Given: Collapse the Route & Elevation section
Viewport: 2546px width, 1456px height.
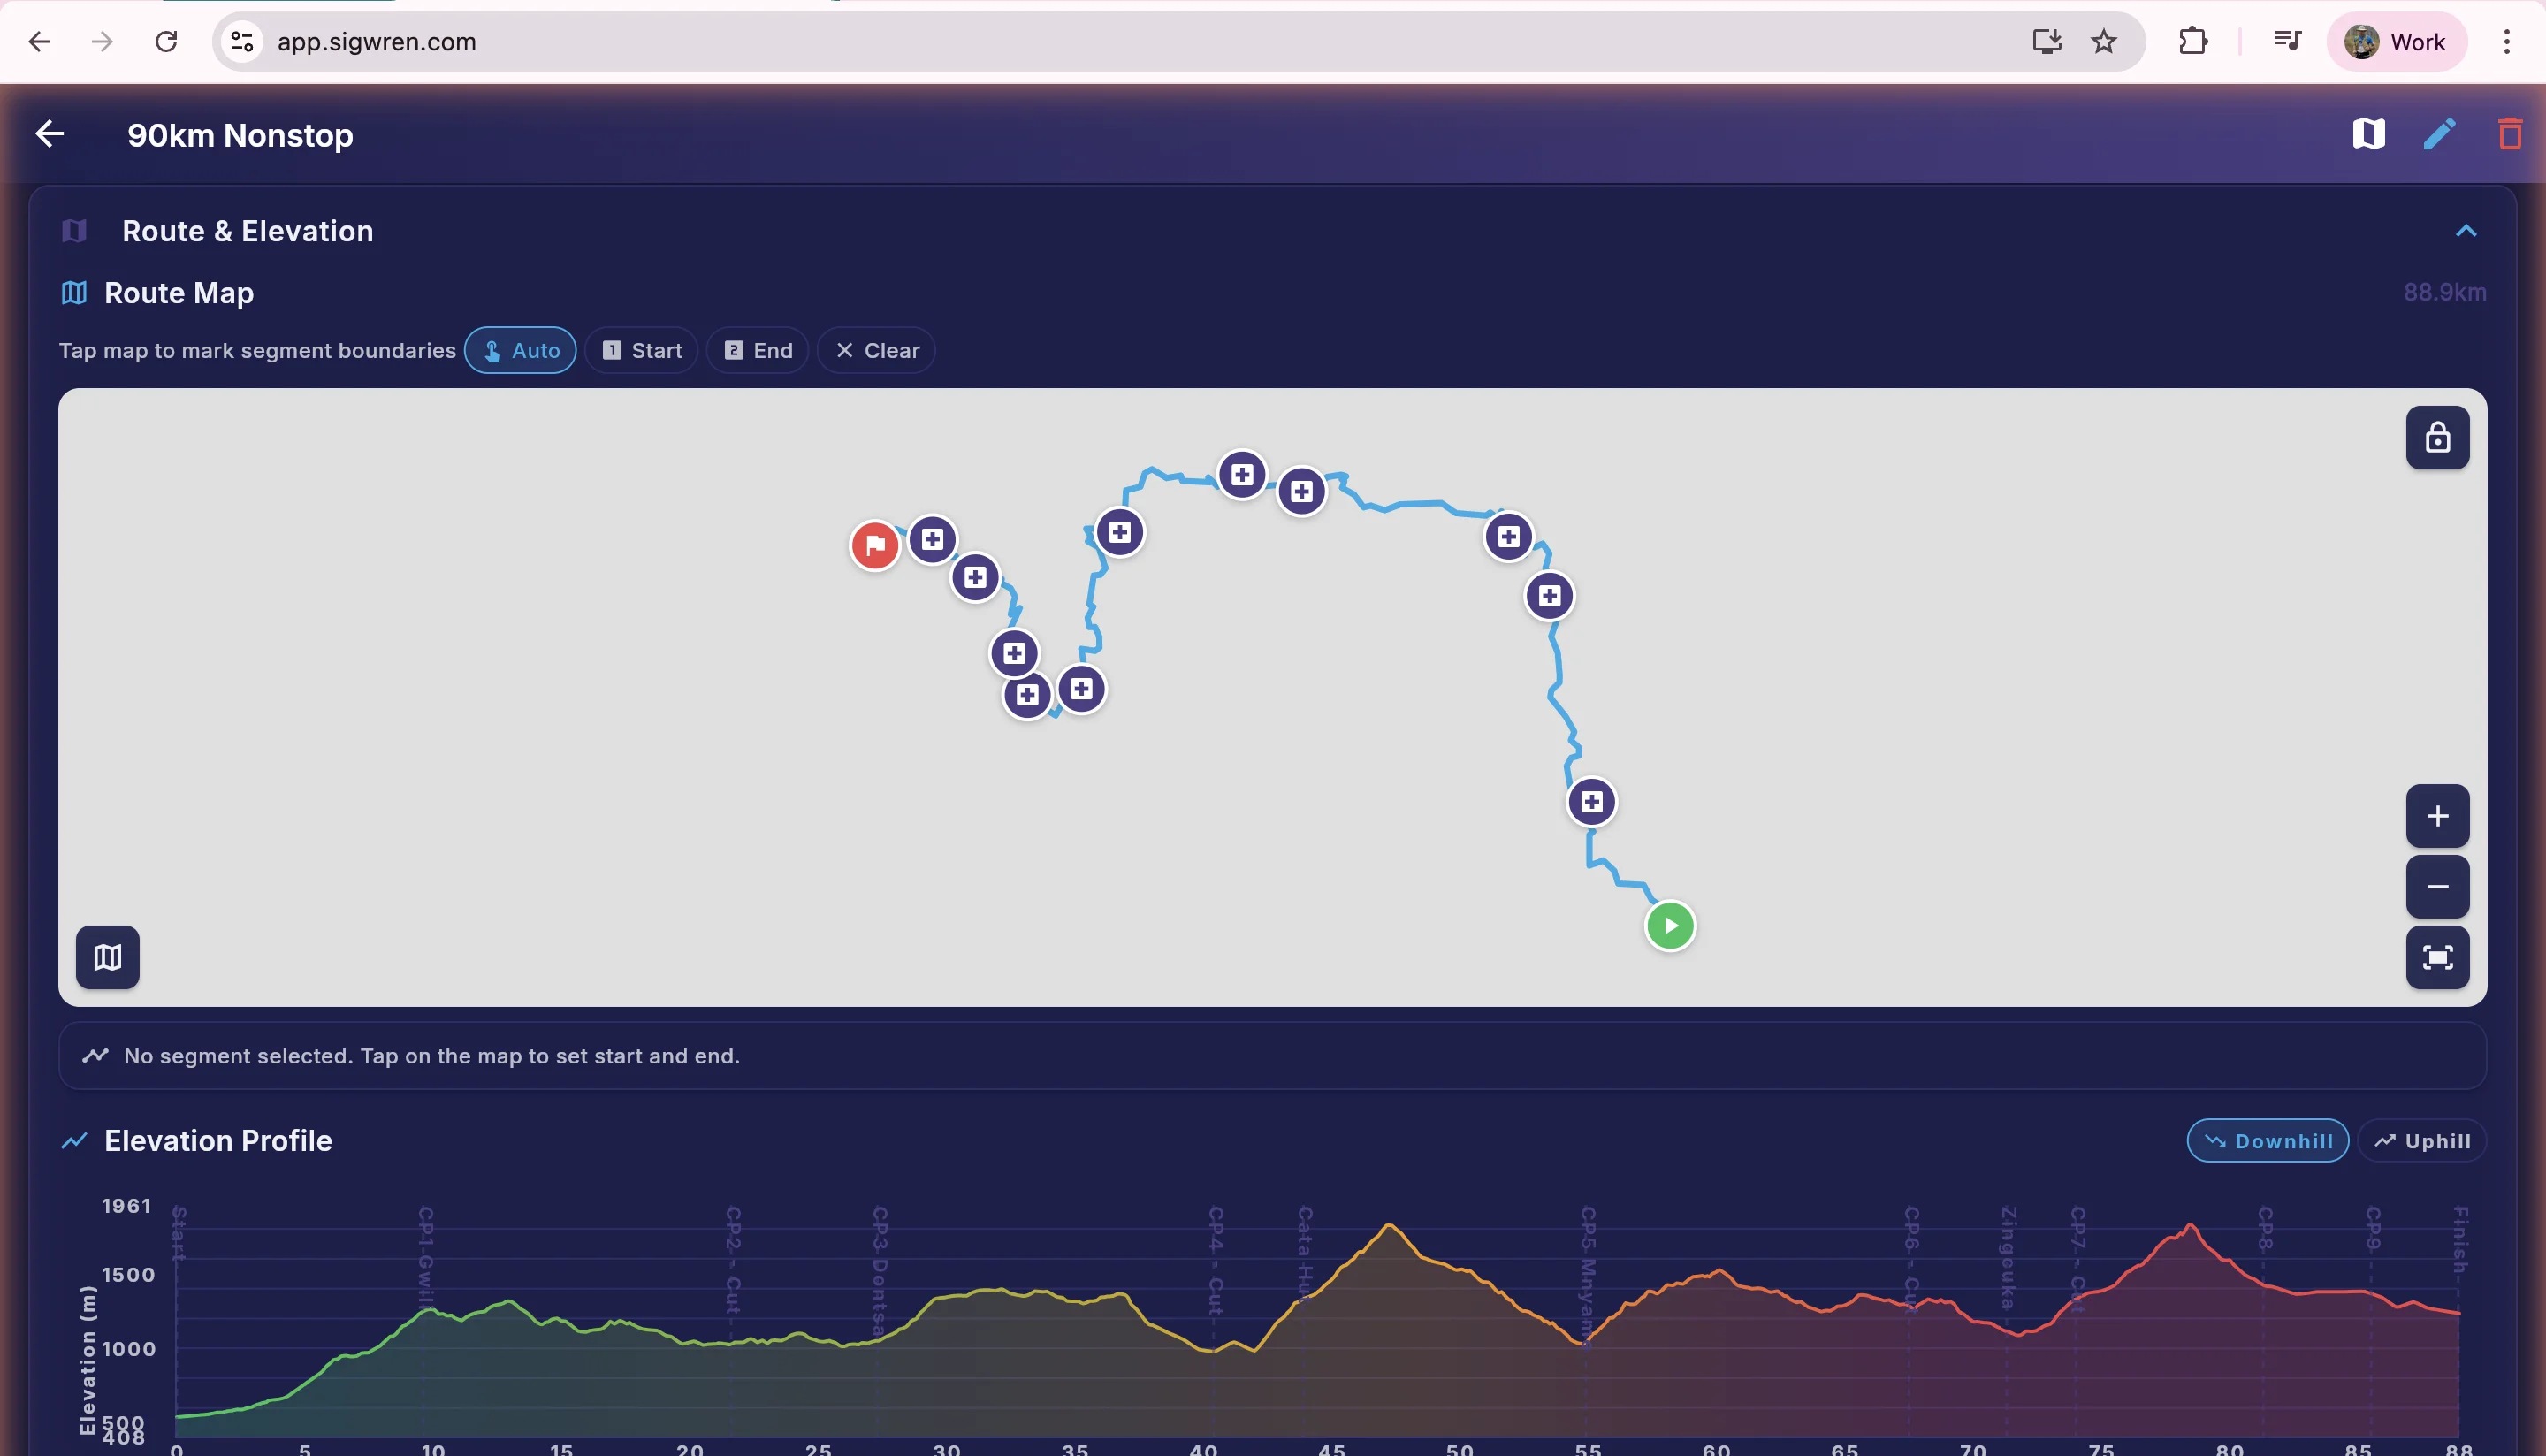Looking at the screenshot, I should (x=2466, y=231).
